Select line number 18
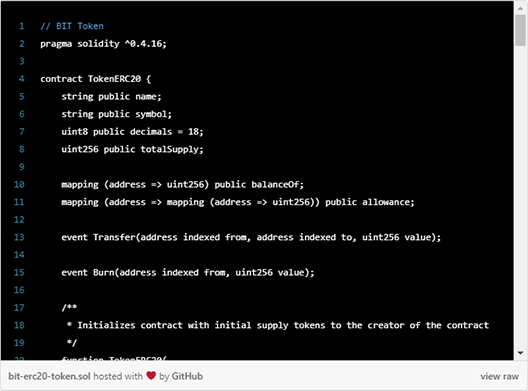This screenshot has width=528, height=391. (19, 325)
